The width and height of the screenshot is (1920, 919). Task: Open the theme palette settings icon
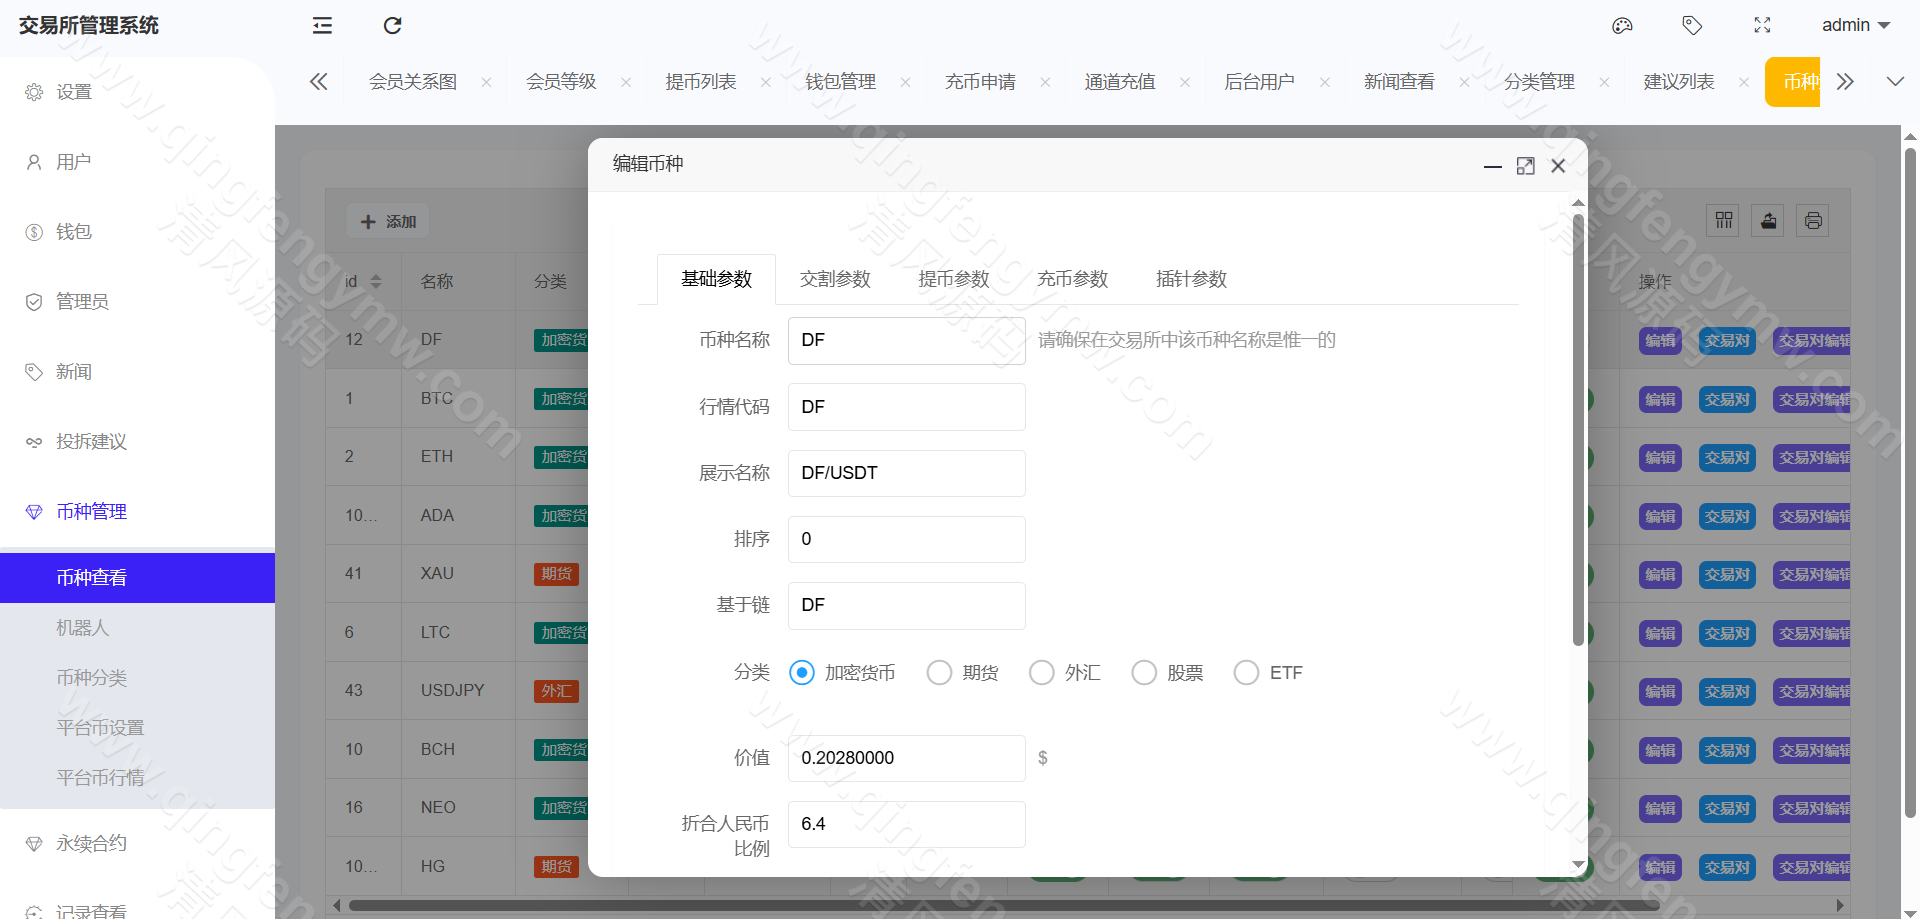[1622, 25]
